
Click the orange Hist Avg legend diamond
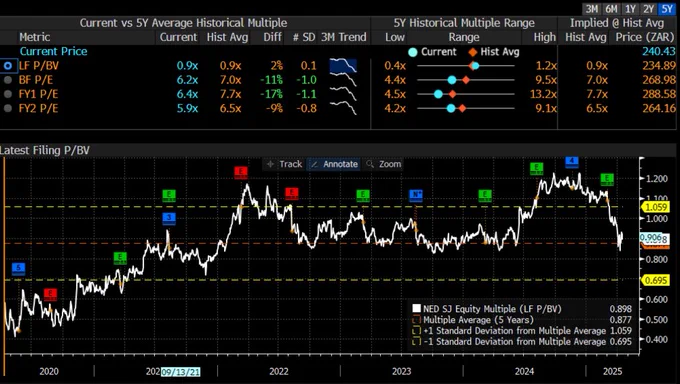coord(472,52)
